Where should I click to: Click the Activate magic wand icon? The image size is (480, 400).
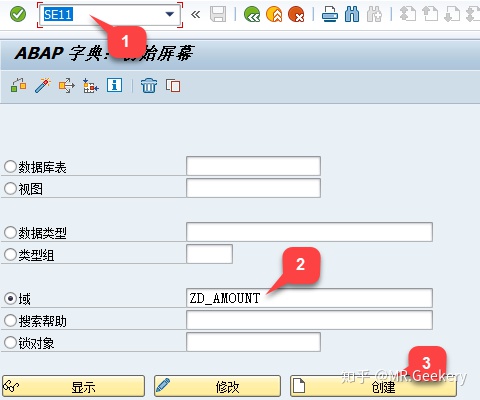(43, 86)
